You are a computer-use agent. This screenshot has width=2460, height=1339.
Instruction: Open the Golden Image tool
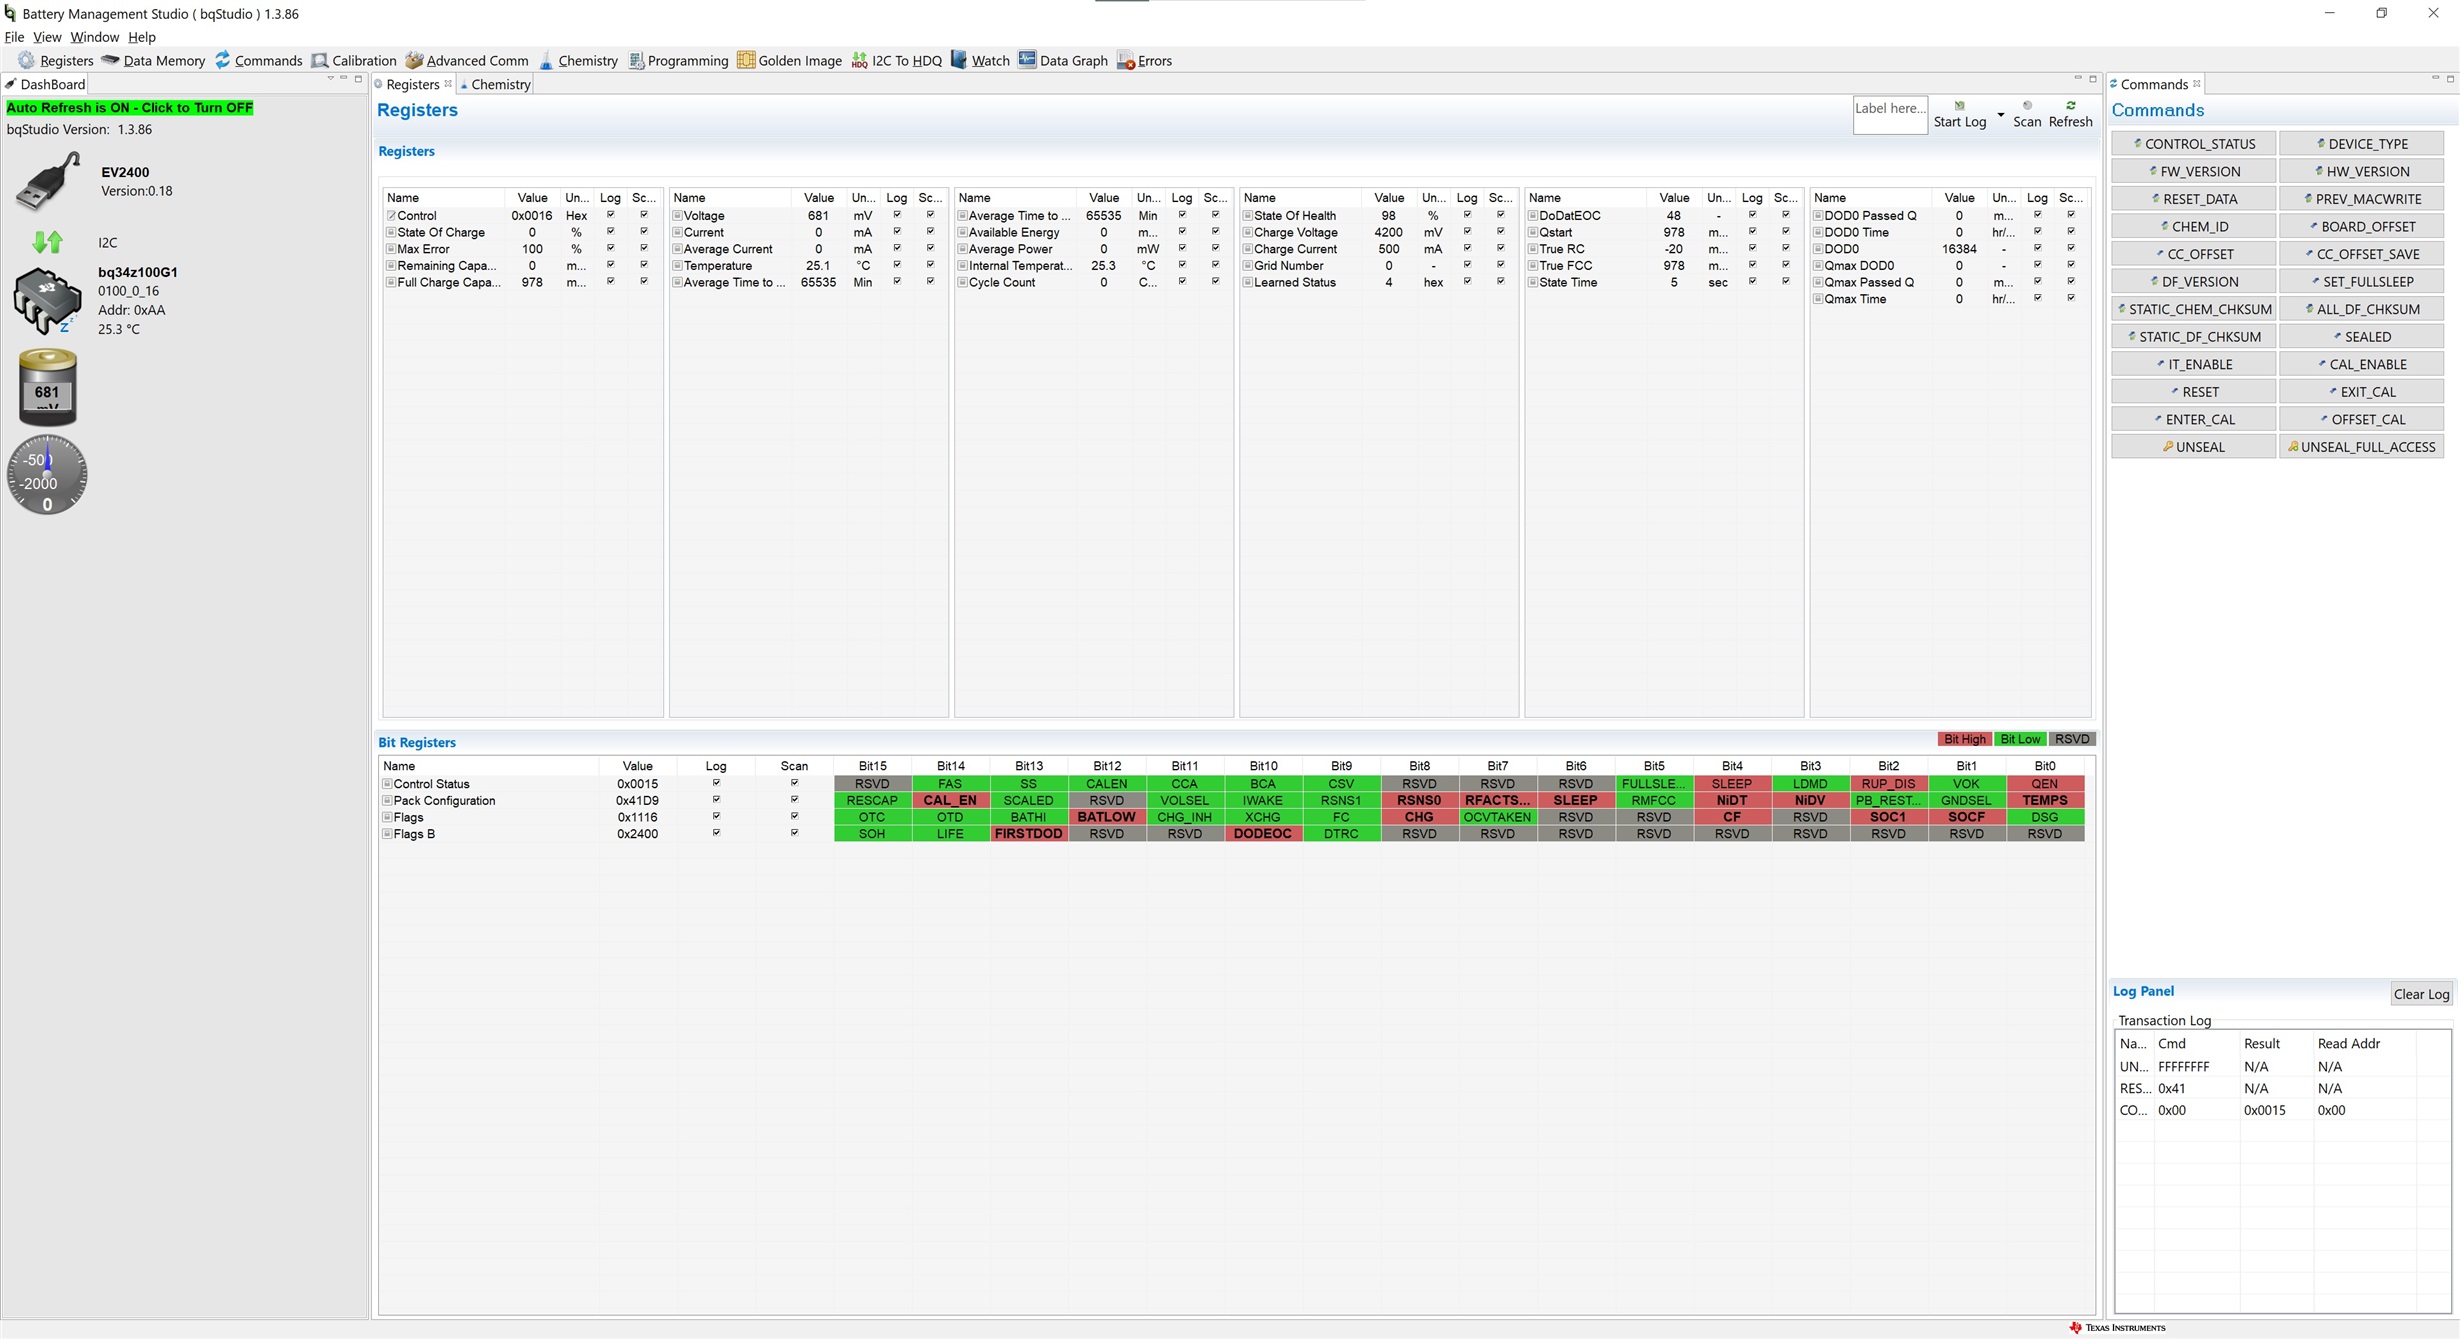(790, 61)
